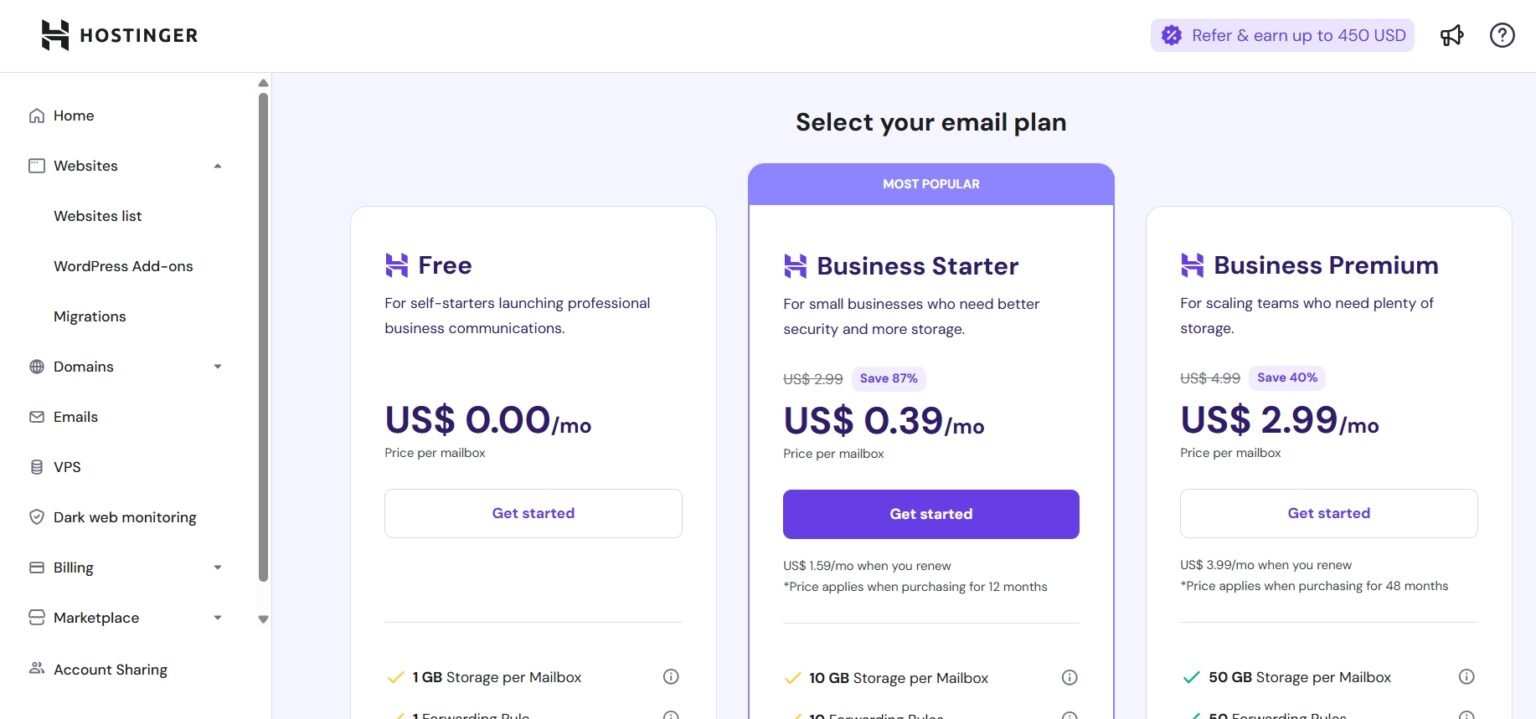This screenshot has width=1536, height=719.
Task: Open the announcements megaphone icon
Action: (1452, 35)
